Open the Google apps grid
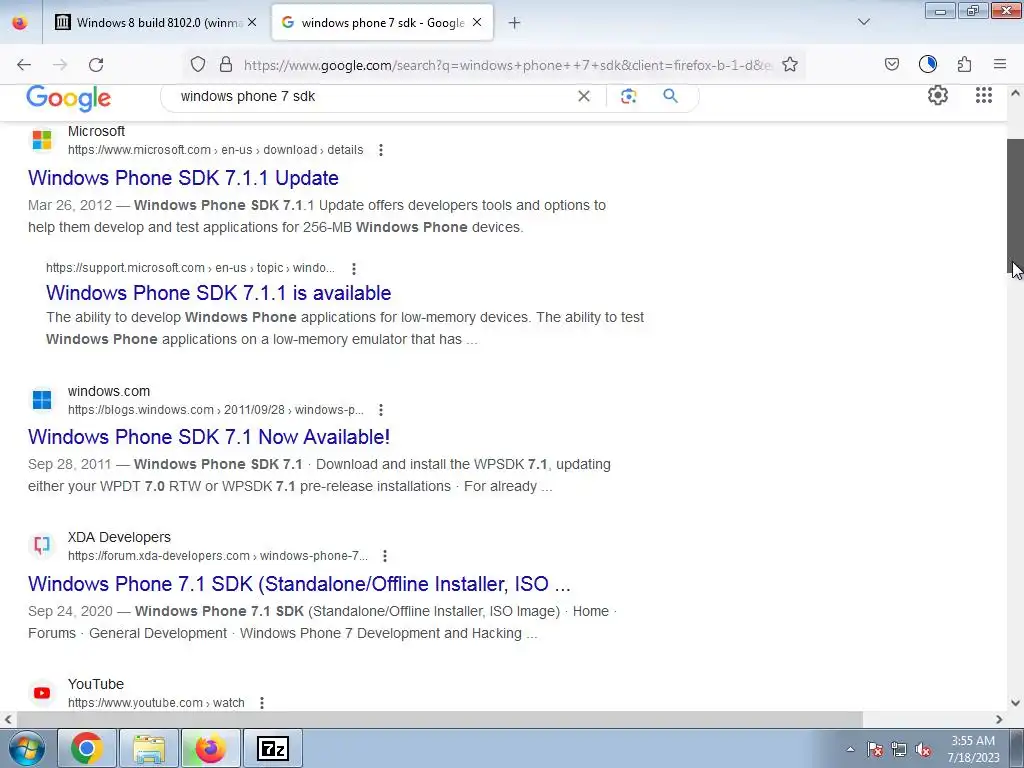The width and height of the screenshot is (1024, 768). 984,95
